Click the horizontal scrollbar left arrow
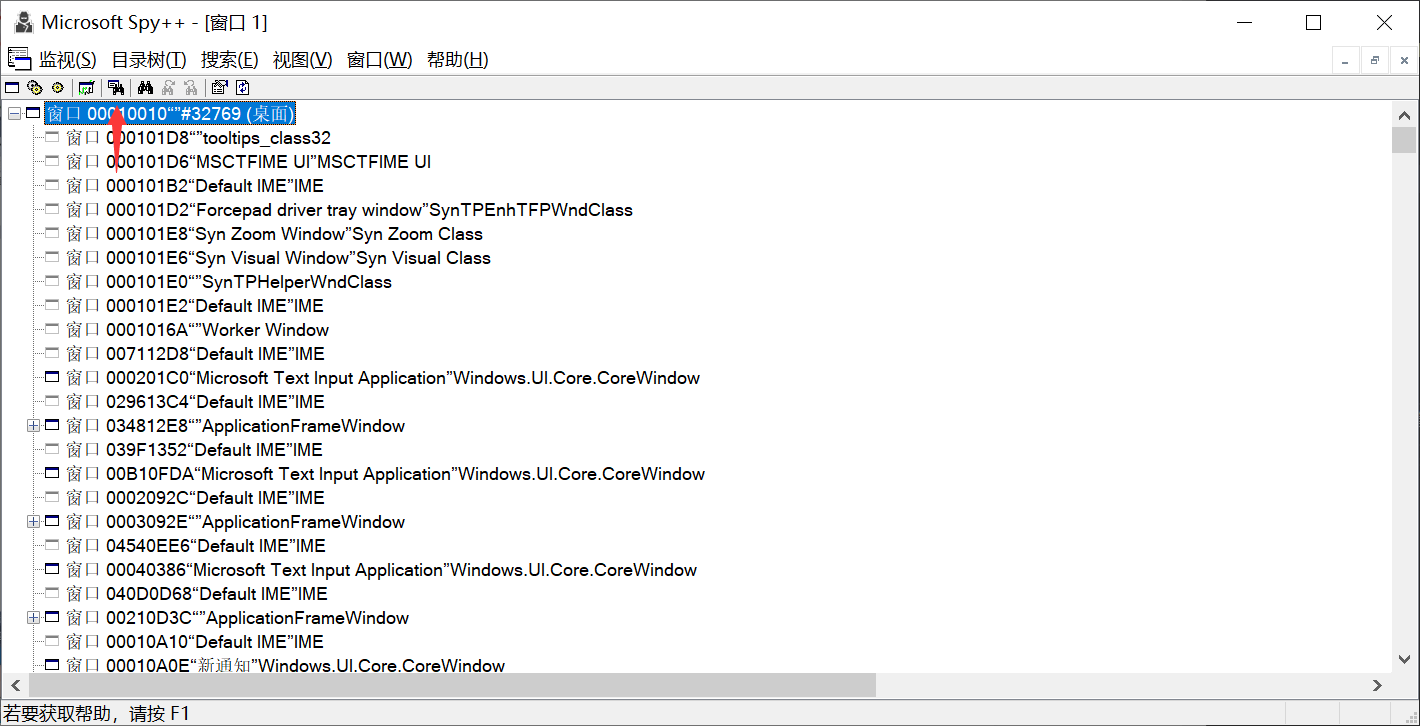The image size is (1420, 726). [x=15, y=685]
